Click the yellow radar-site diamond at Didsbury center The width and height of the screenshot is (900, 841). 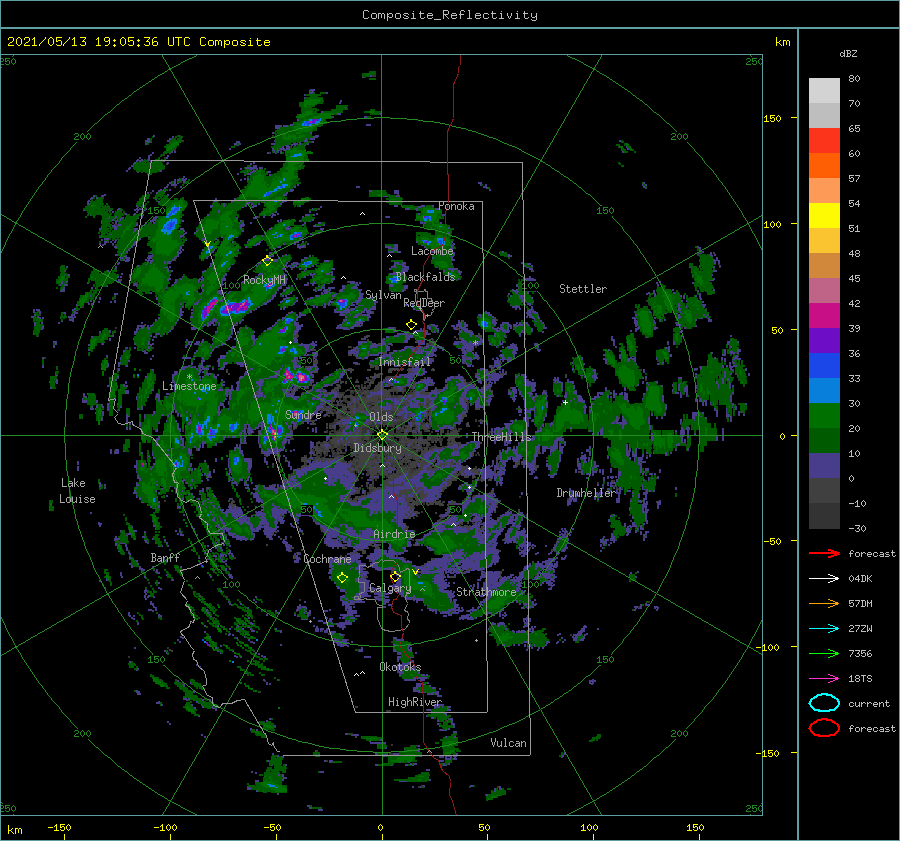[x=382, y=435]
